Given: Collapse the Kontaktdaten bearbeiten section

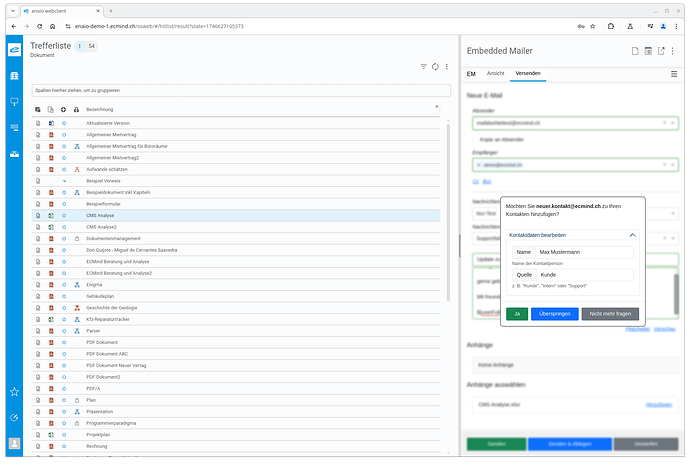Looking at the screenshot, I should 632,235.
